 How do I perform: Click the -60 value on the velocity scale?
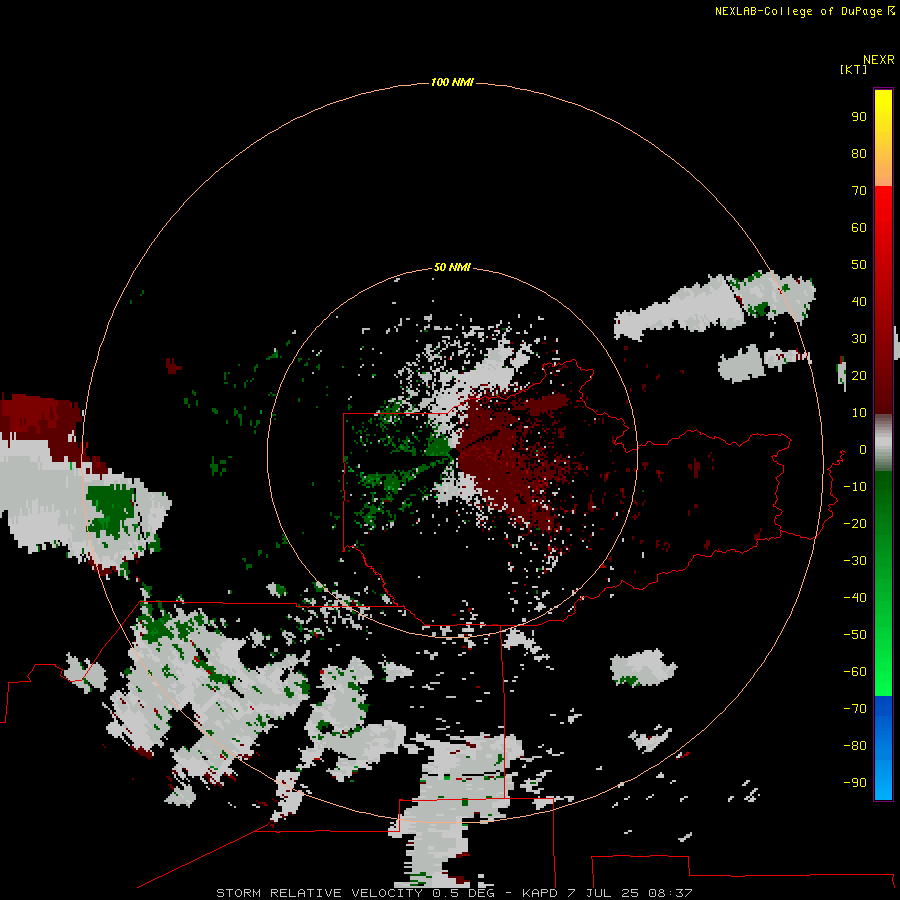pyautogui.click(x=855, y=672)
